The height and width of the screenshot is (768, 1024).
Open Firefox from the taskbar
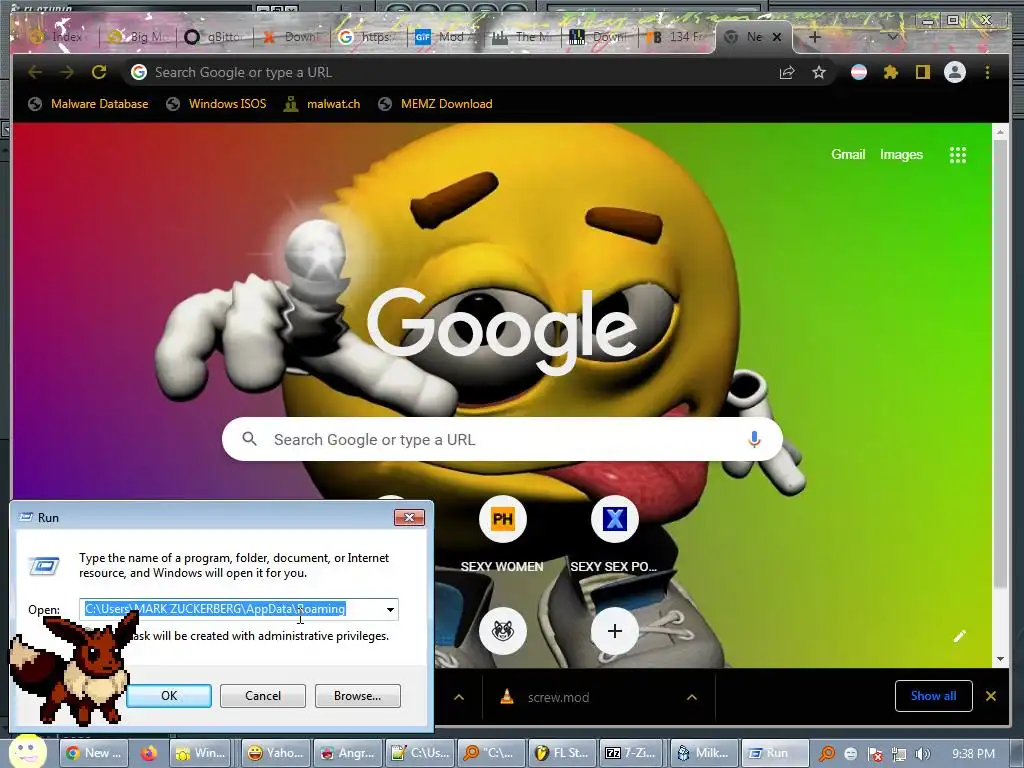148,753
